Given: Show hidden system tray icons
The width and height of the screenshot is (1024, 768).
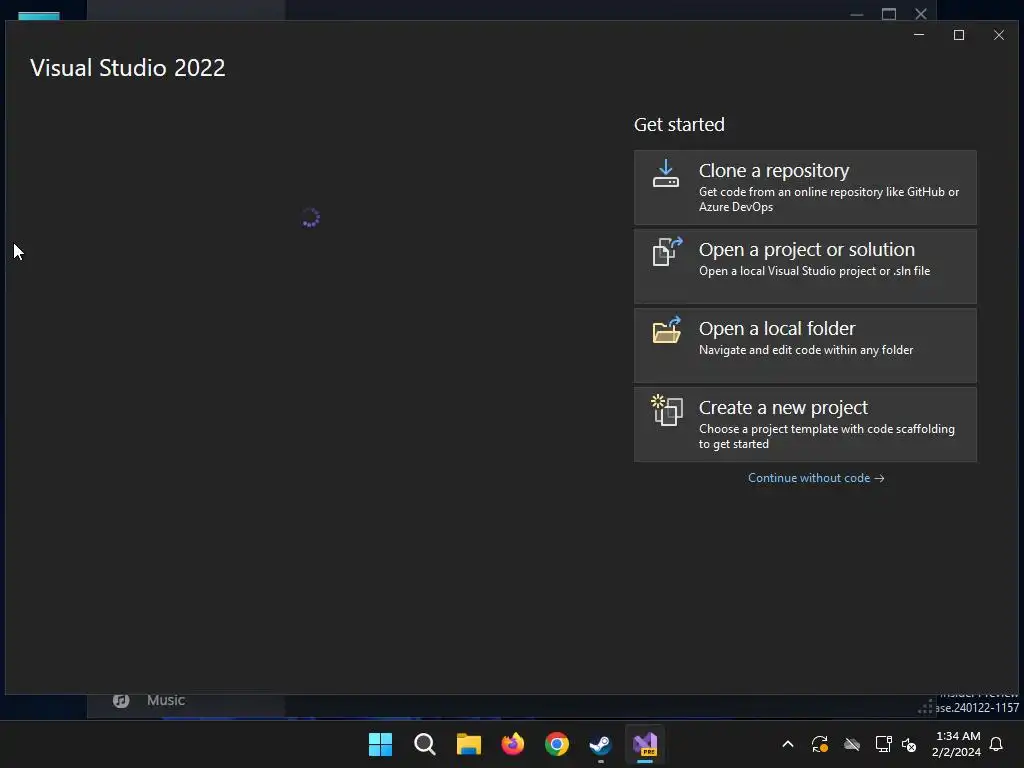Looking at the screenshot, I should [788, 744].
